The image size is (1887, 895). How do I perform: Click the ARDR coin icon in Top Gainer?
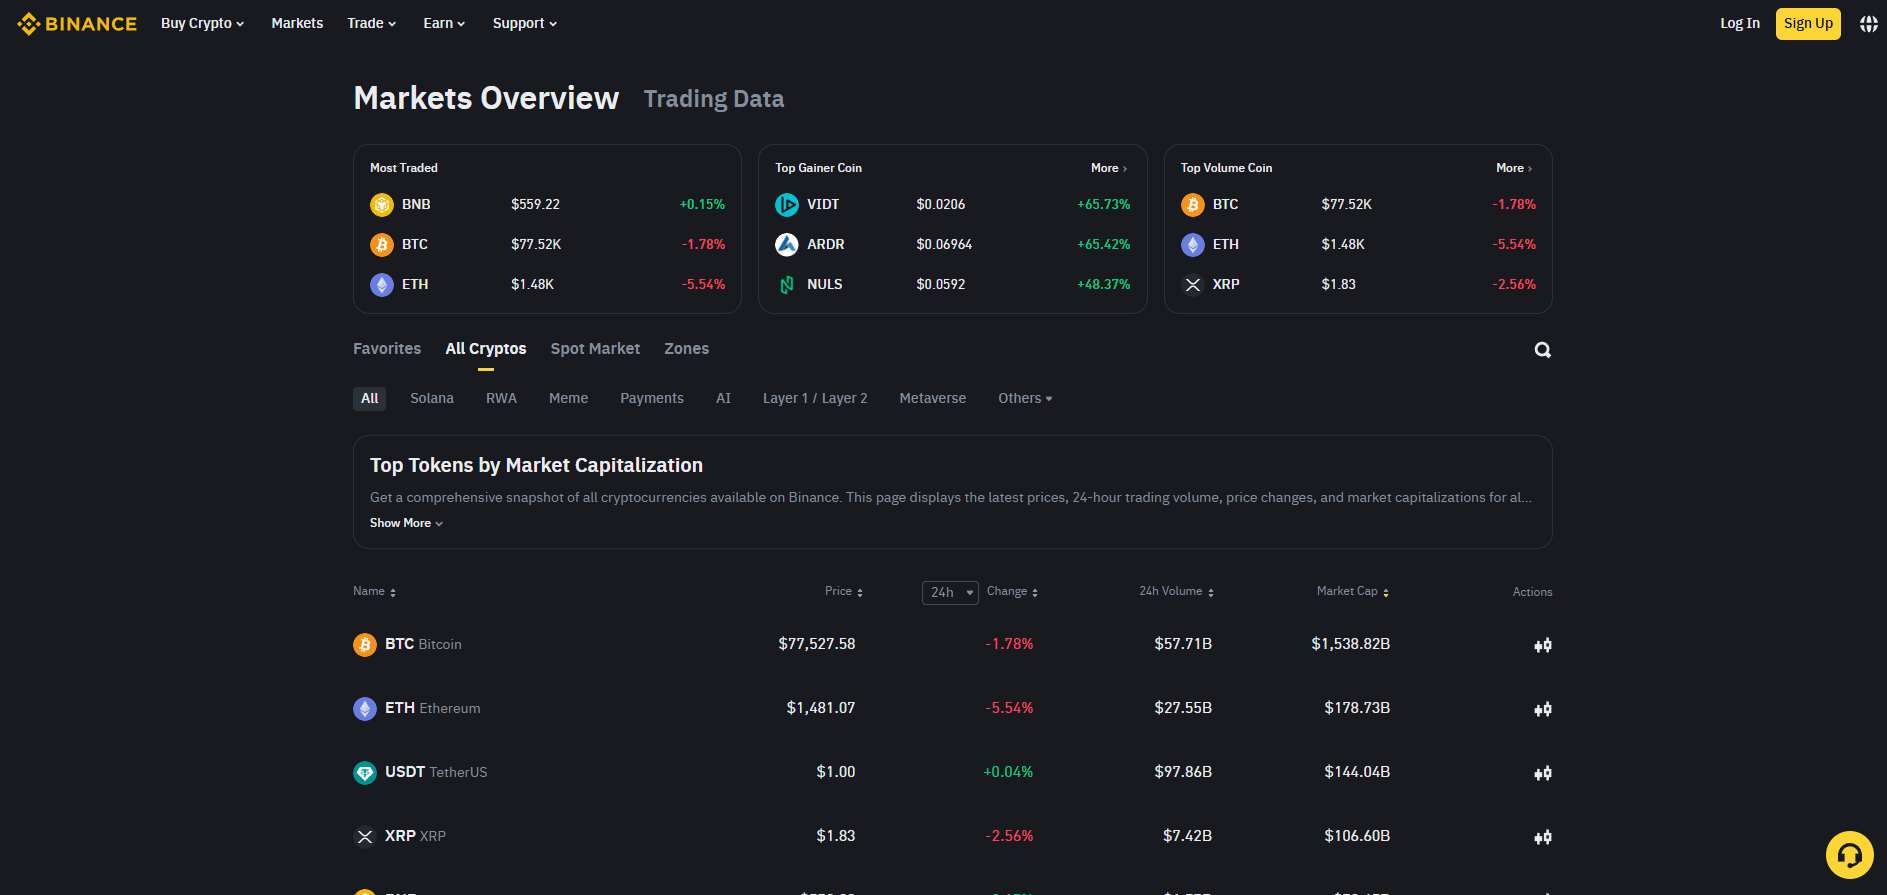pos(787,245)
